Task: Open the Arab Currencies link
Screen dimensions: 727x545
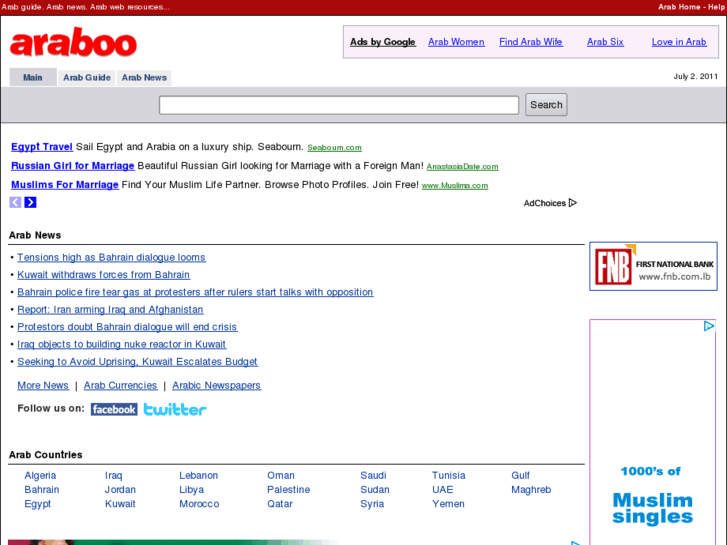Action: point(121,385)
